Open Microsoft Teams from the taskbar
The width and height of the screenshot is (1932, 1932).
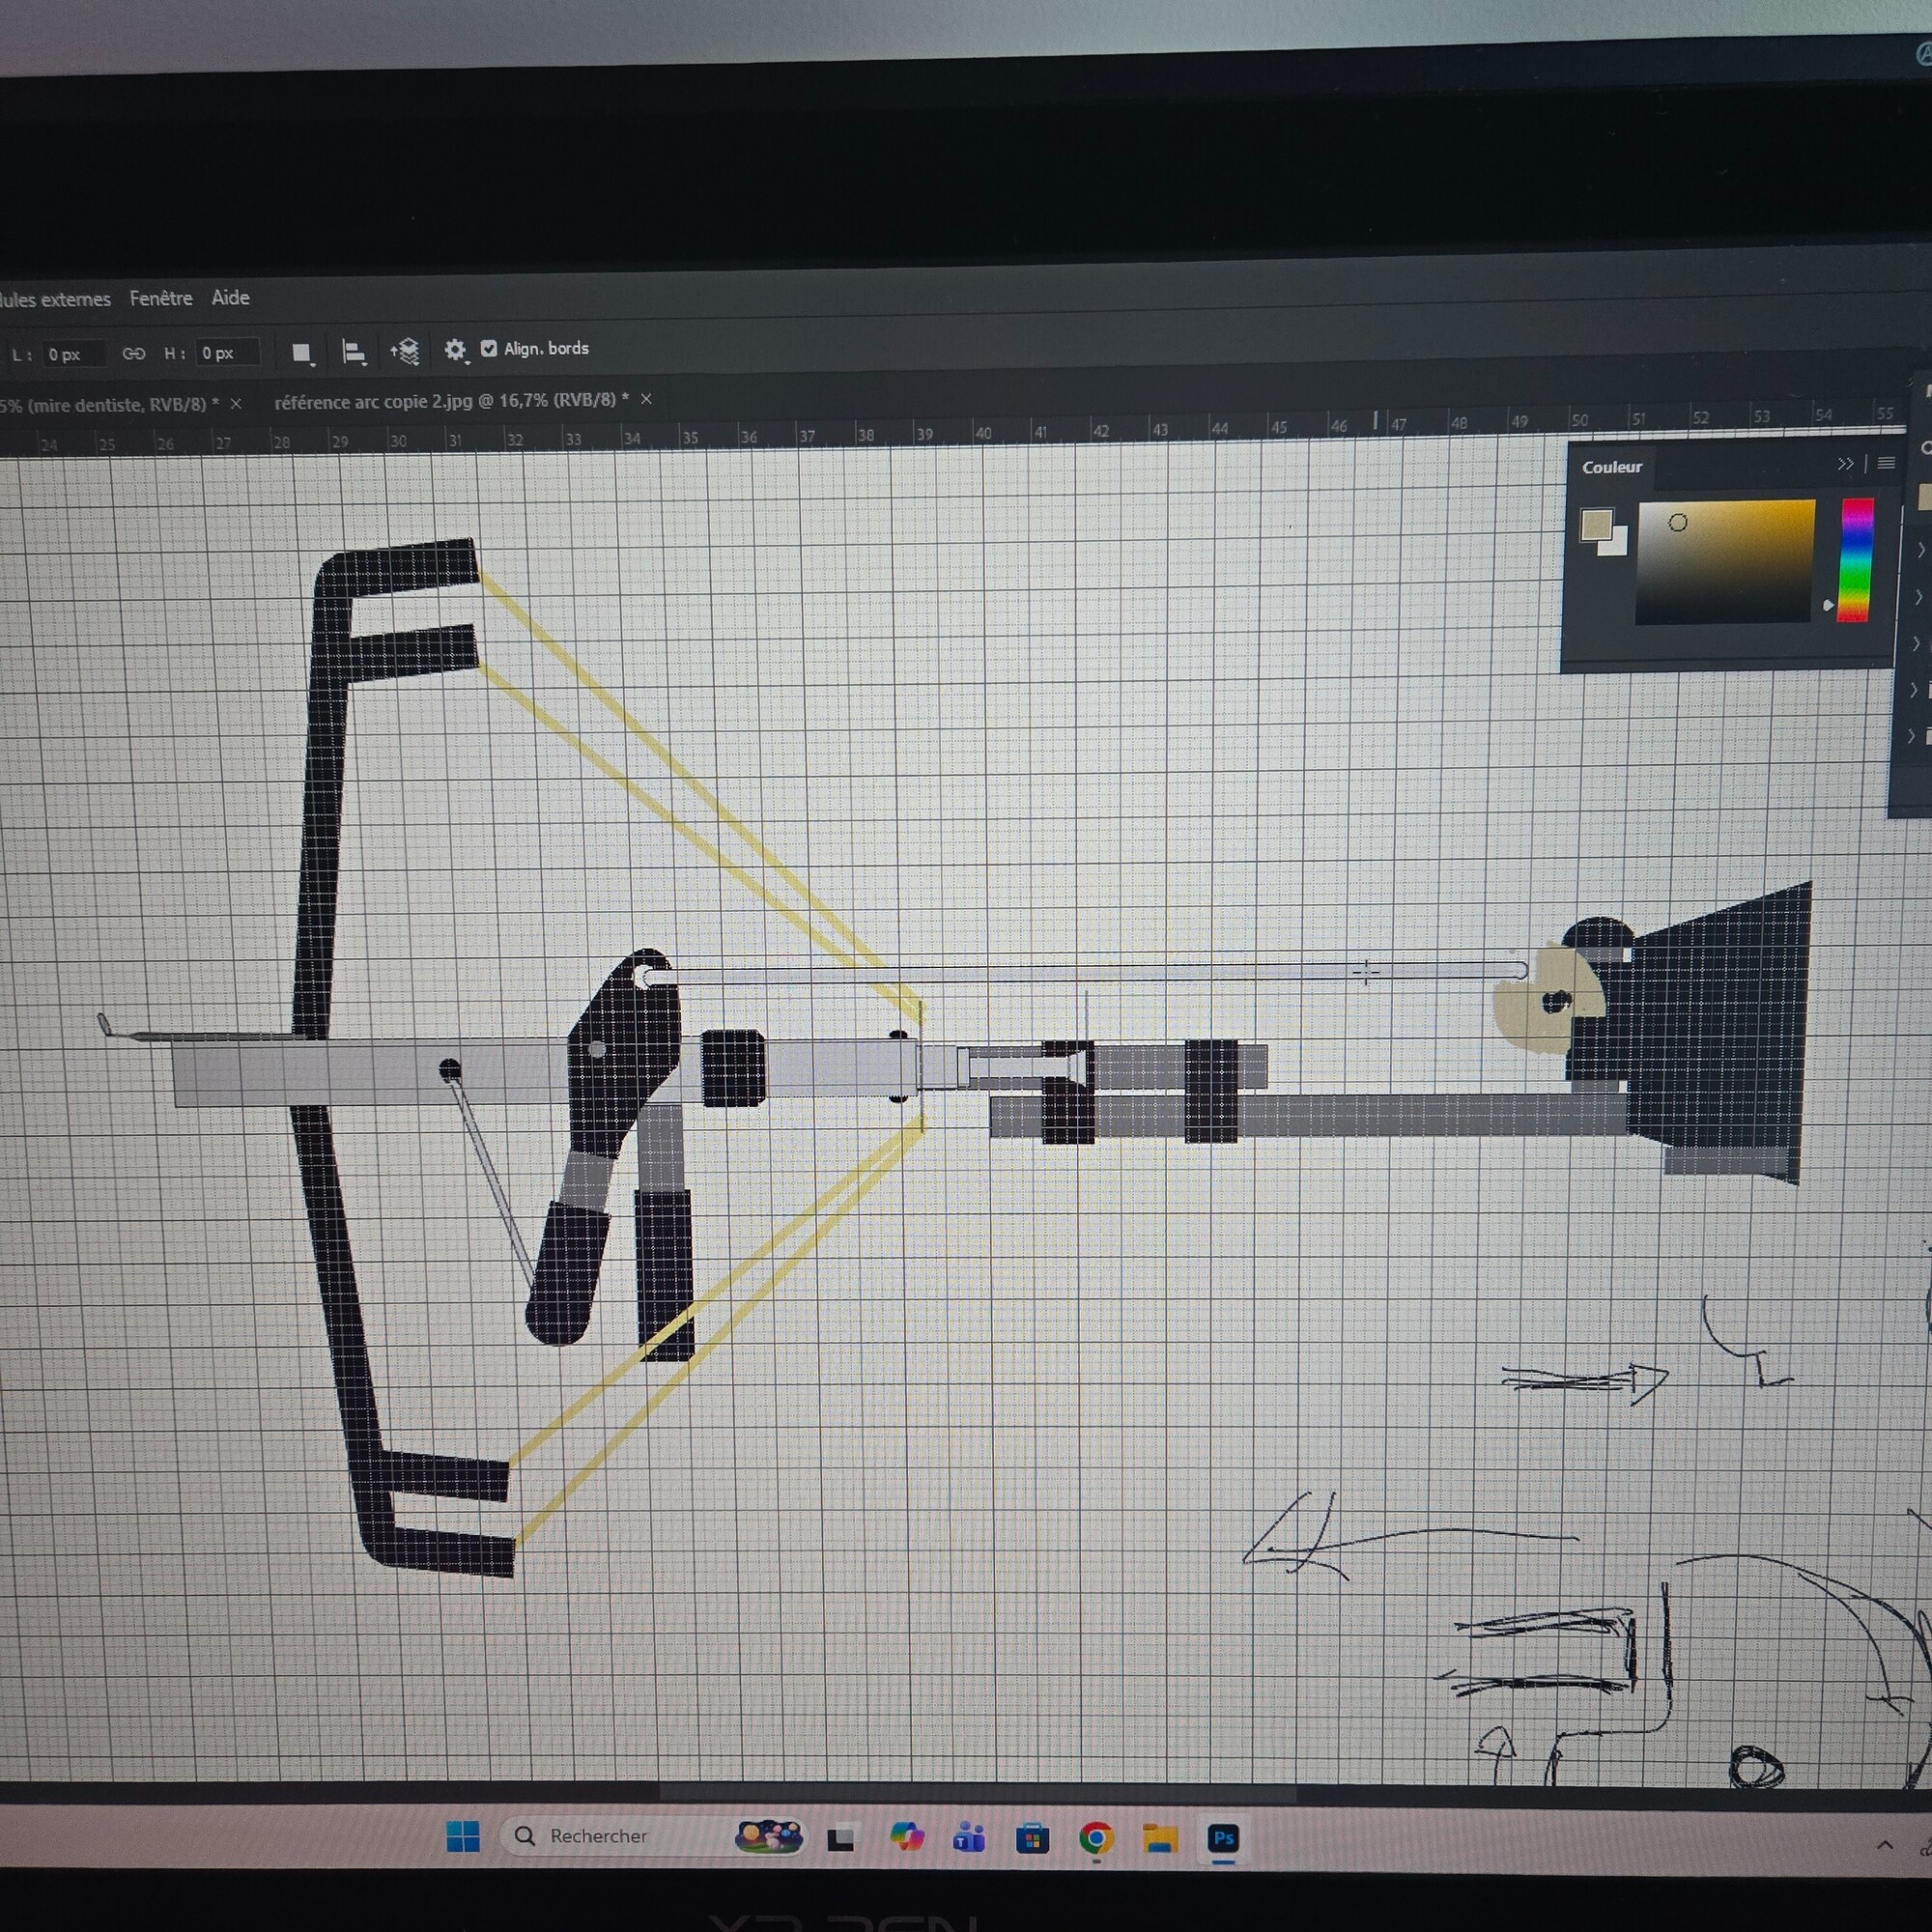click(969, 1838)
